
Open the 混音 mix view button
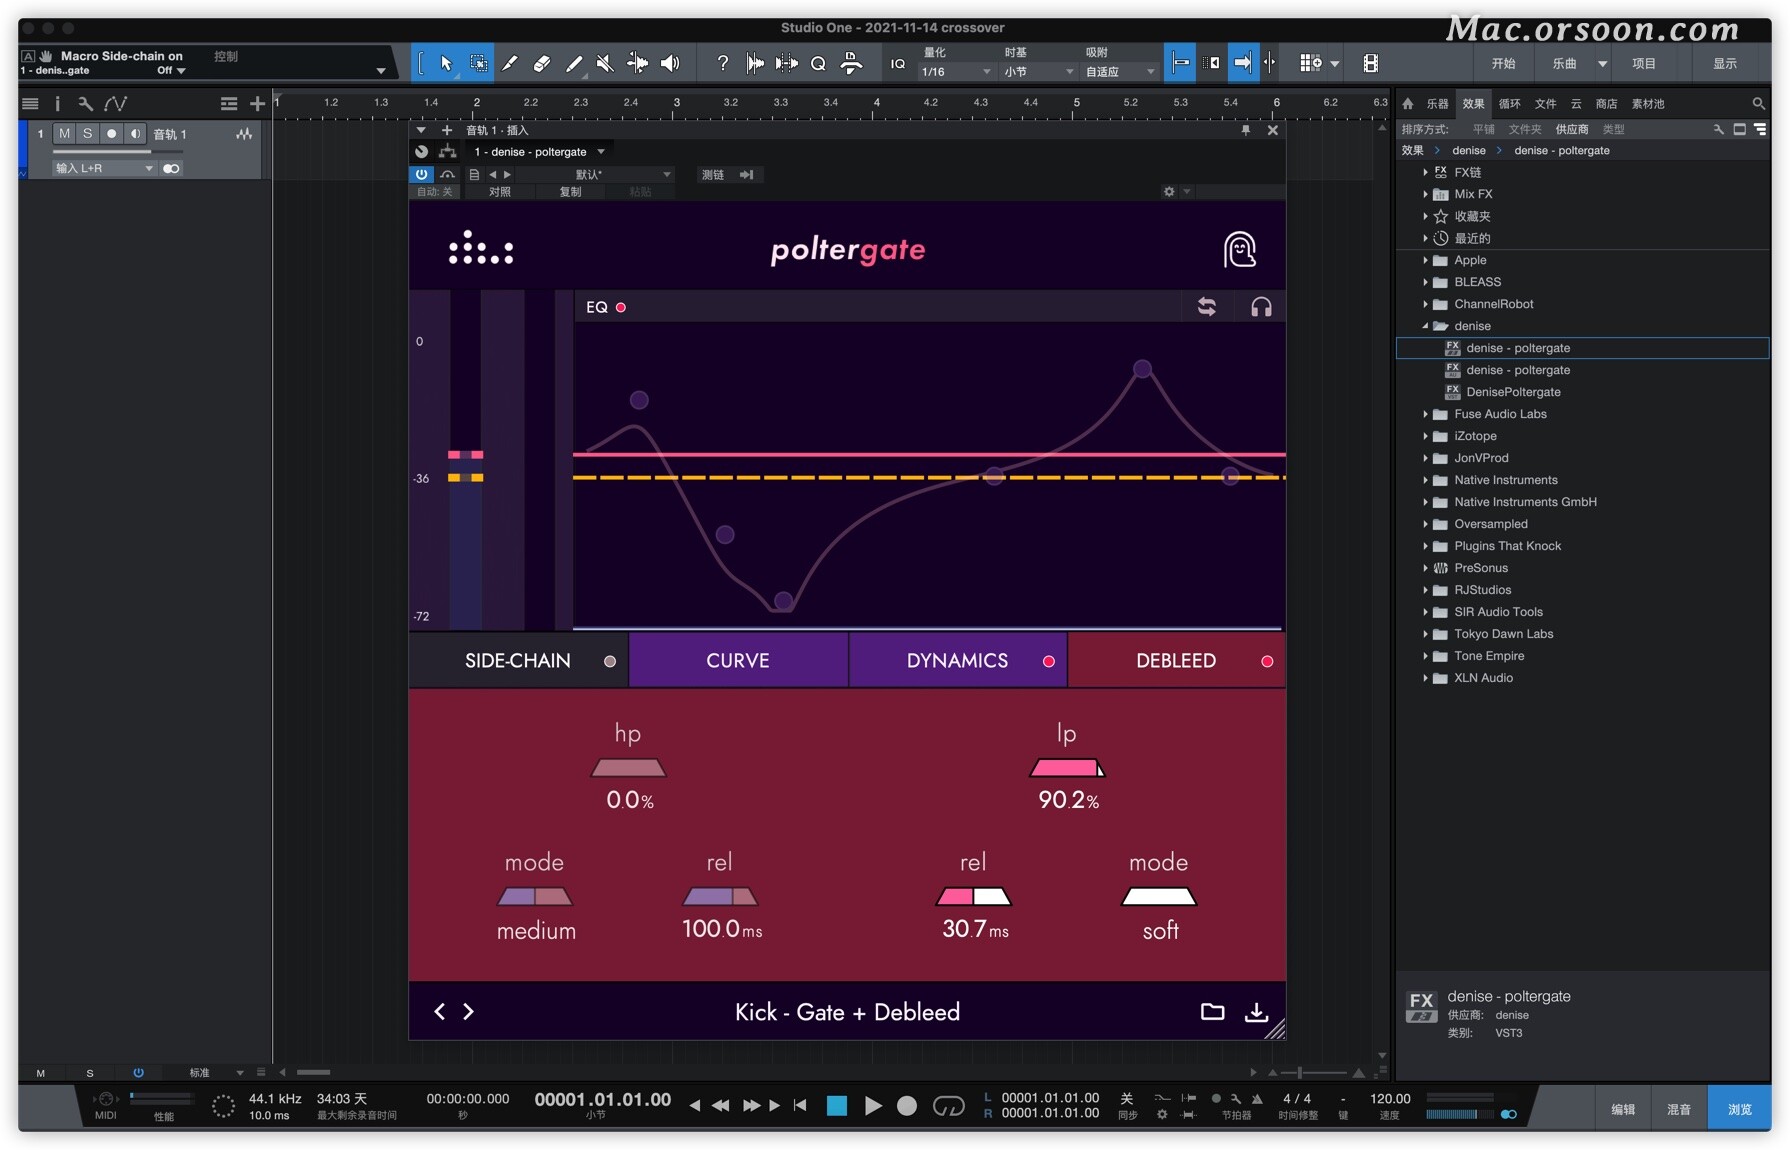[1679, 1109]
